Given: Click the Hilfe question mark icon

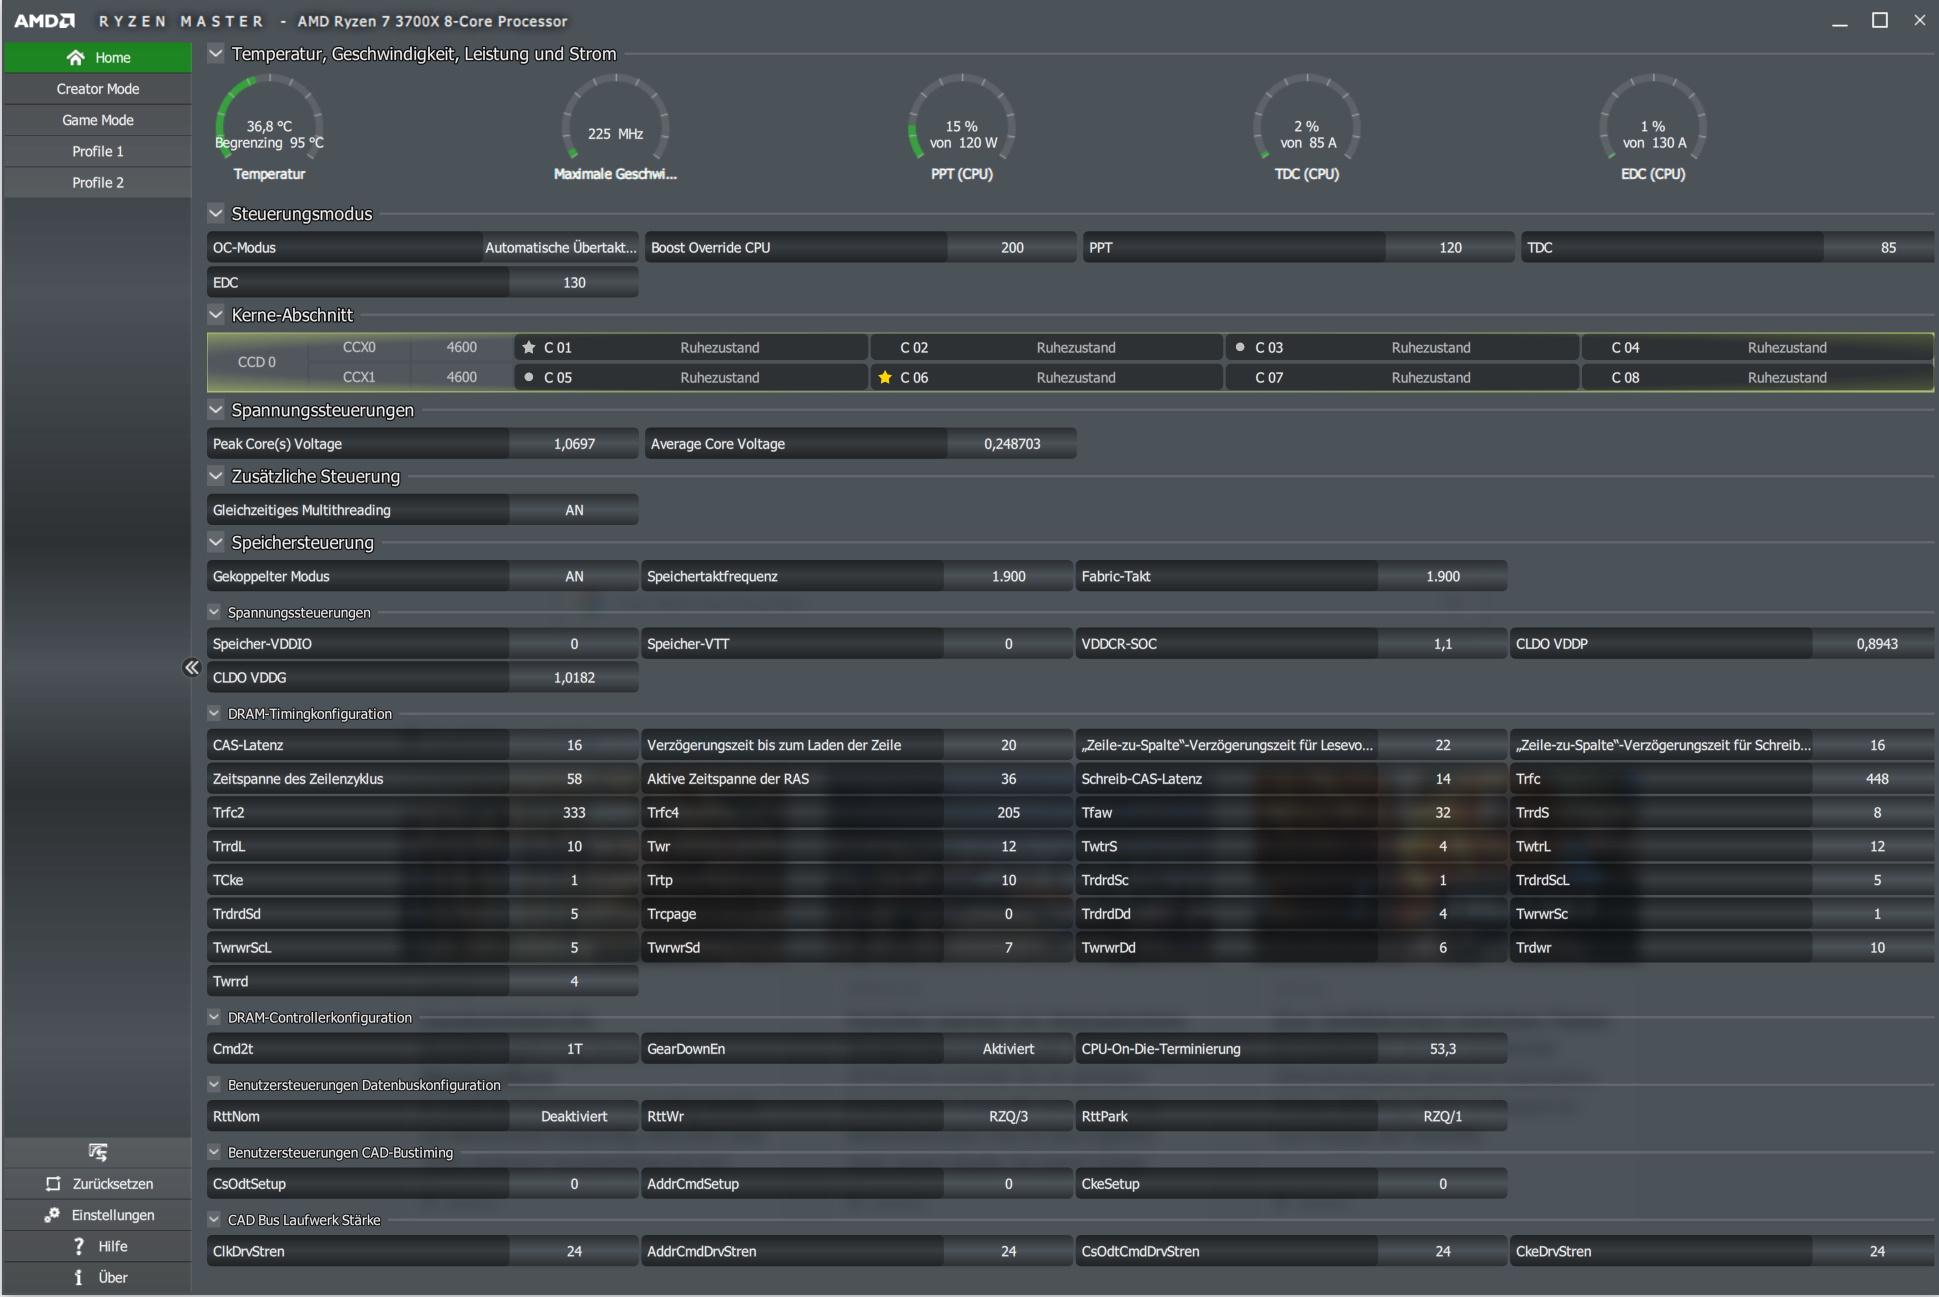Looking at the screenshot, I should [79, 1246].
